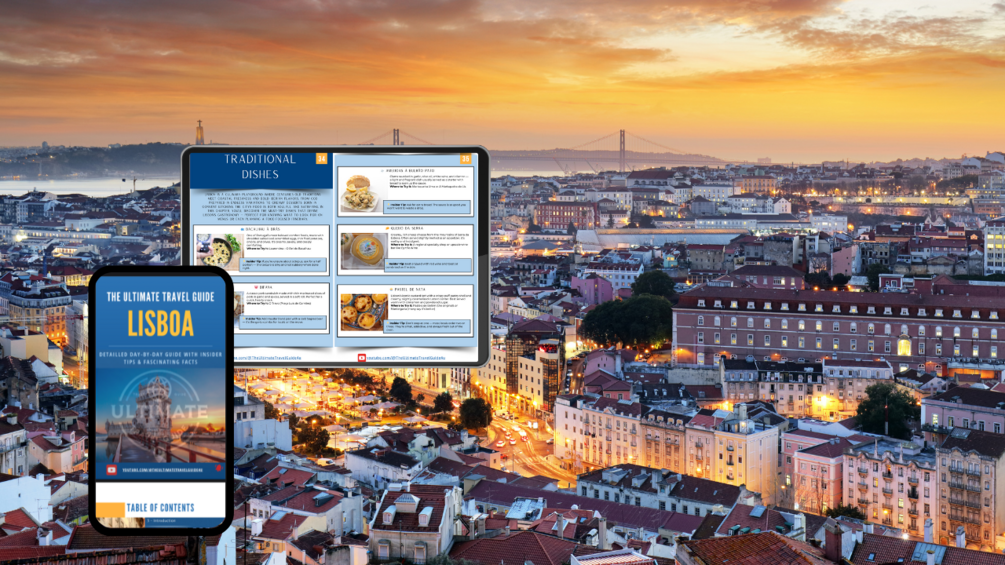The image size is (1005, 565).
Task: Open the YouTube channel link on phone cover
Action: tap(163, 470)
